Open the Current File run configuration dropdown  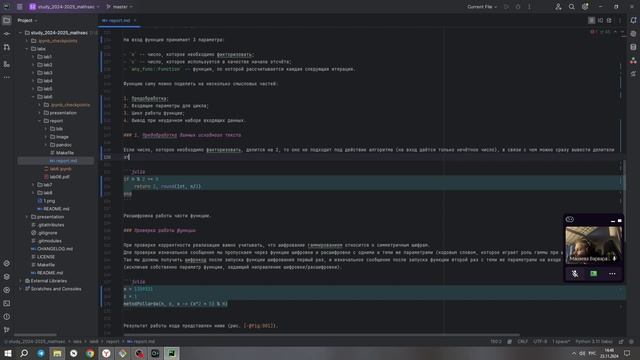pyautogui.click(x=482, y=7)
